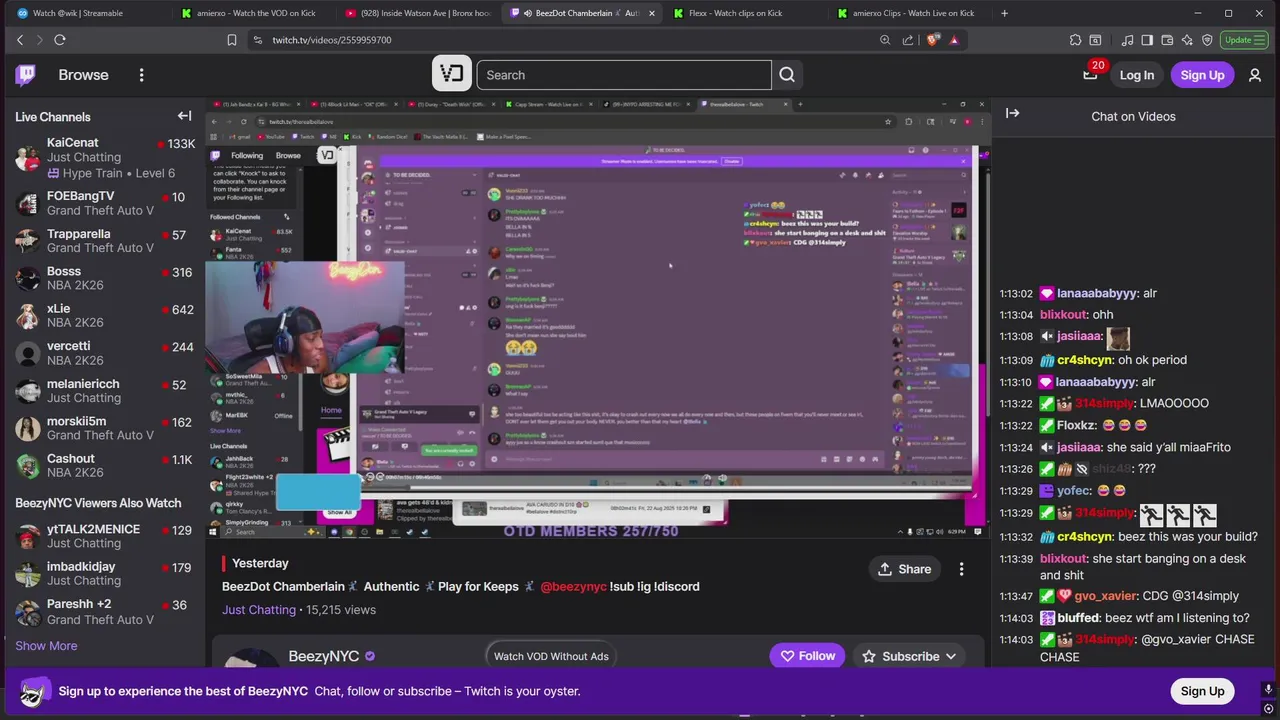Open Cashout channel in sidebar
The height and width of the screenshot is (720, 1280).
(x=105, y=466)
